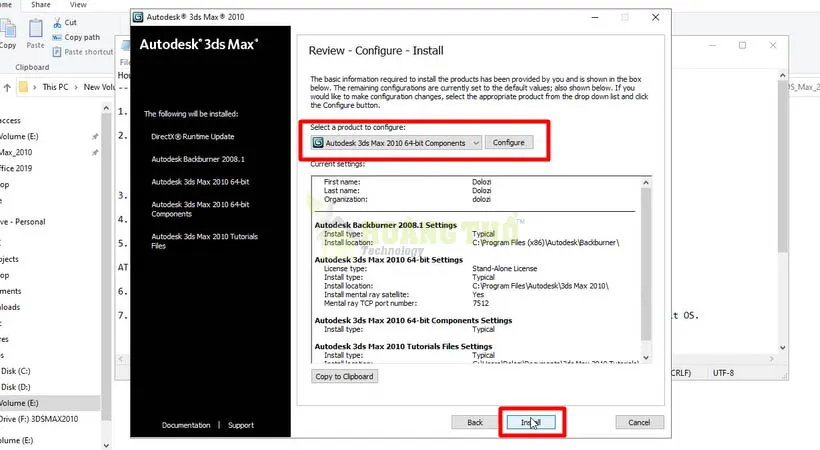Minimize the Notepad window behind the installer

pyautogui.click(x=712, y=46)
